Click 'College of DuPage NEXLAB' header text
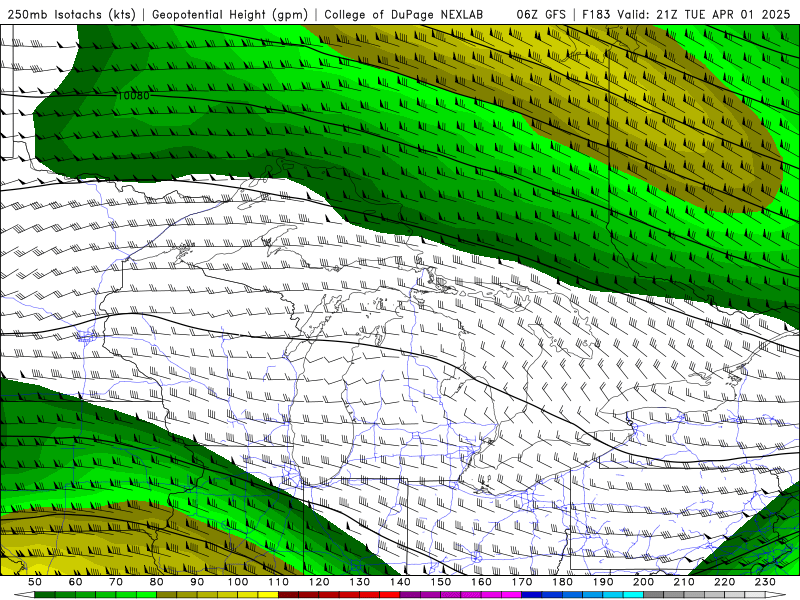 pyautogui.click(x=404, y=14)
